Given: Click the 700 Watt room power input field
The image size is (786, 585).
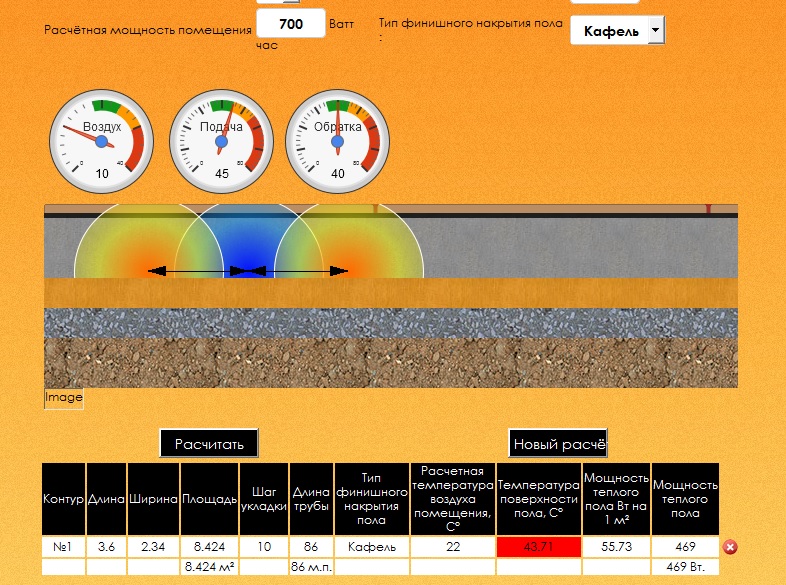Looking at the screenshot, I should point(291,24).
